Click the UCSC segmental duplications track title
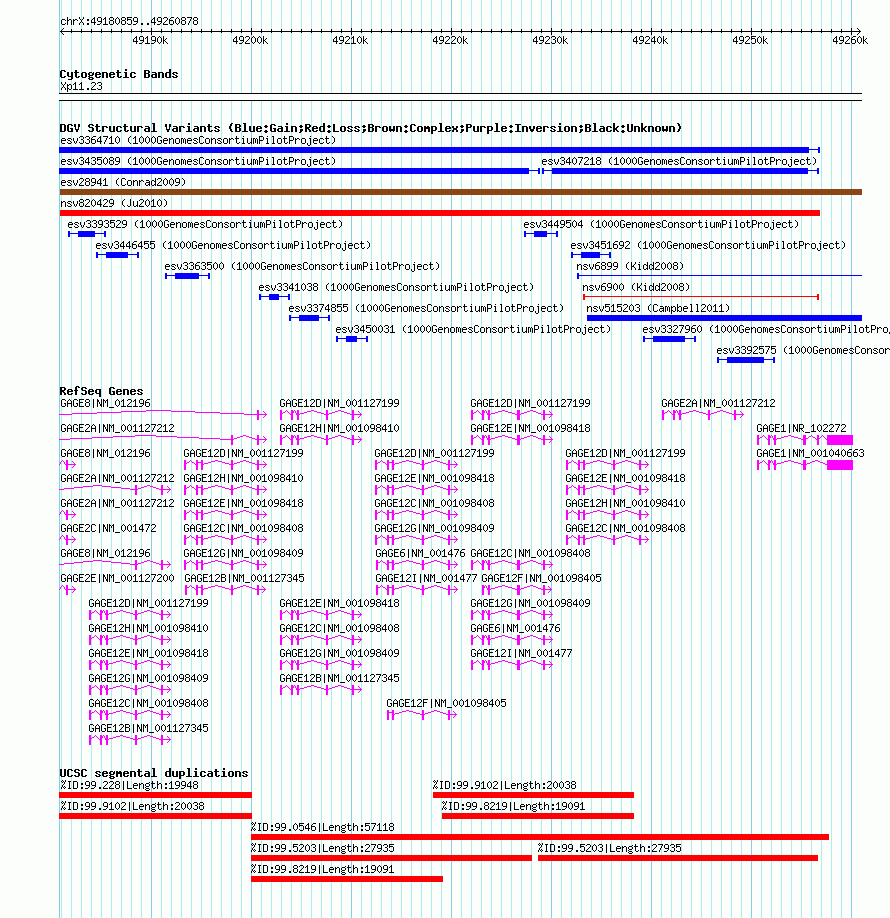 coord(154,773)
